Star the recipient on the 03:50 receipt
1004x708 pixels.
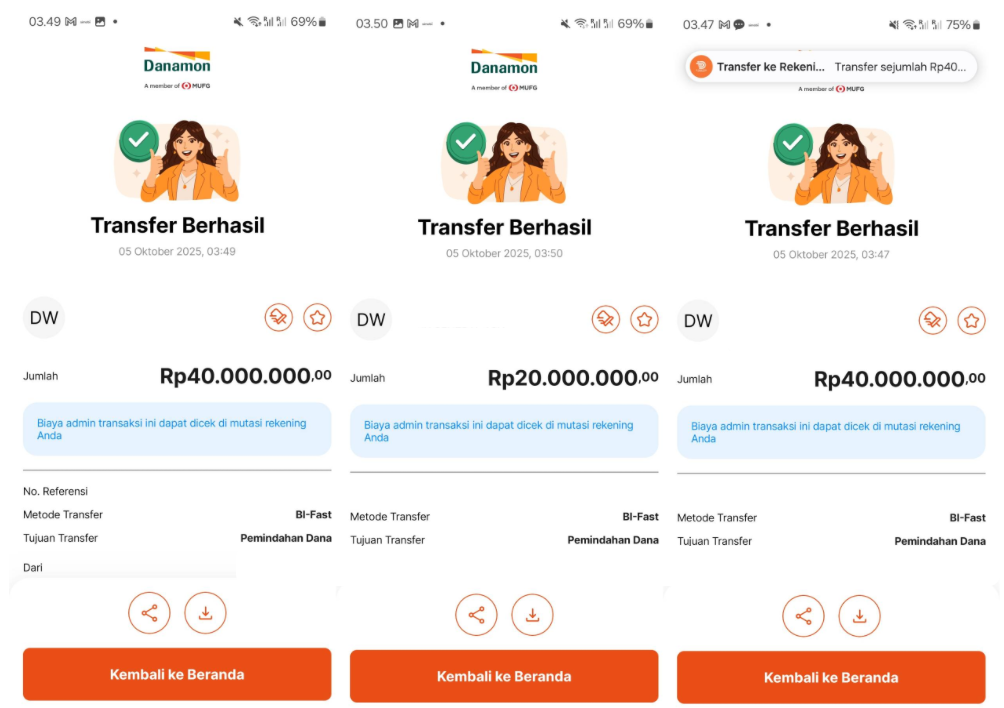644,320
